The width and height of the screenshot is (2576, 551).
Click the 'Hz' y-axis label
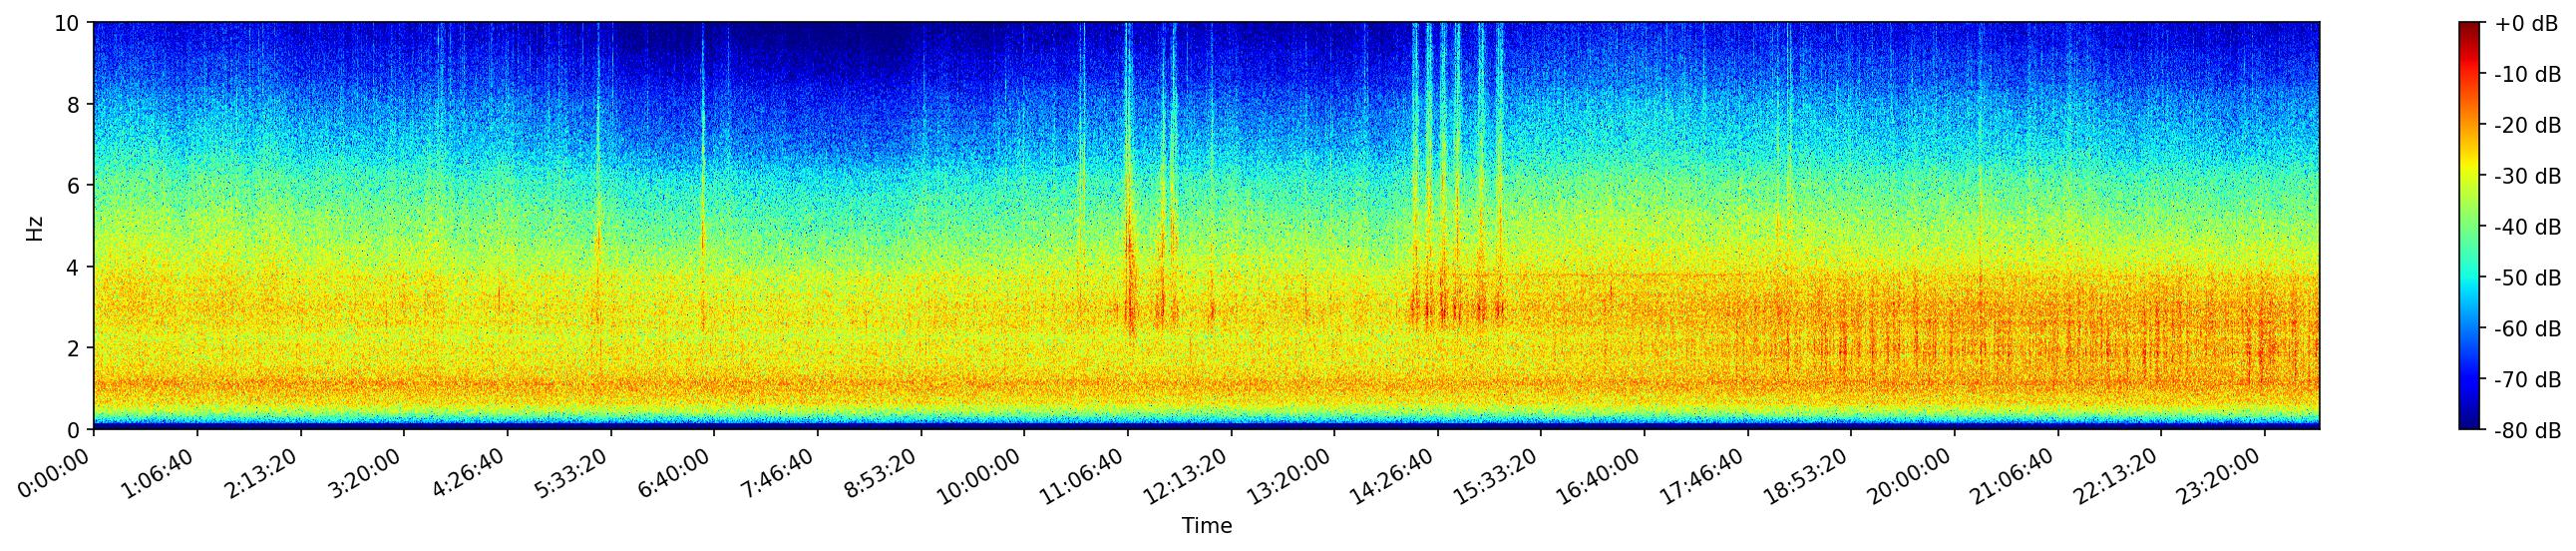(x=35, y=227)
